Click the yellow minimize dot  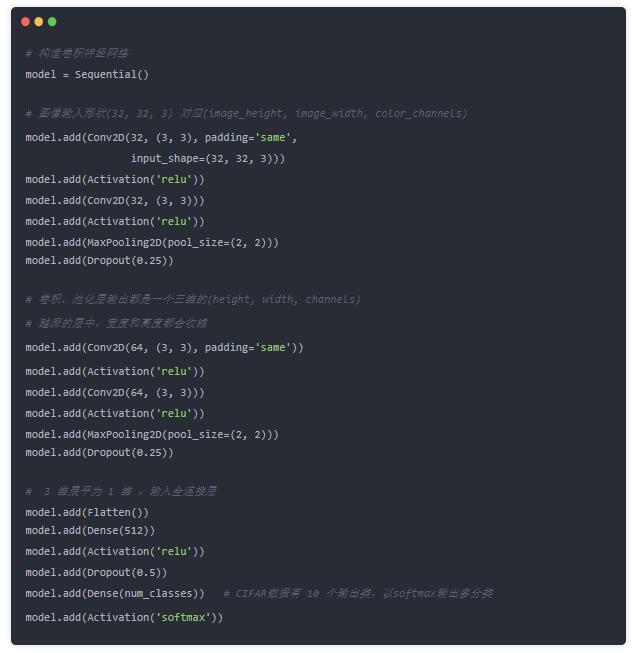coord(39,22)
